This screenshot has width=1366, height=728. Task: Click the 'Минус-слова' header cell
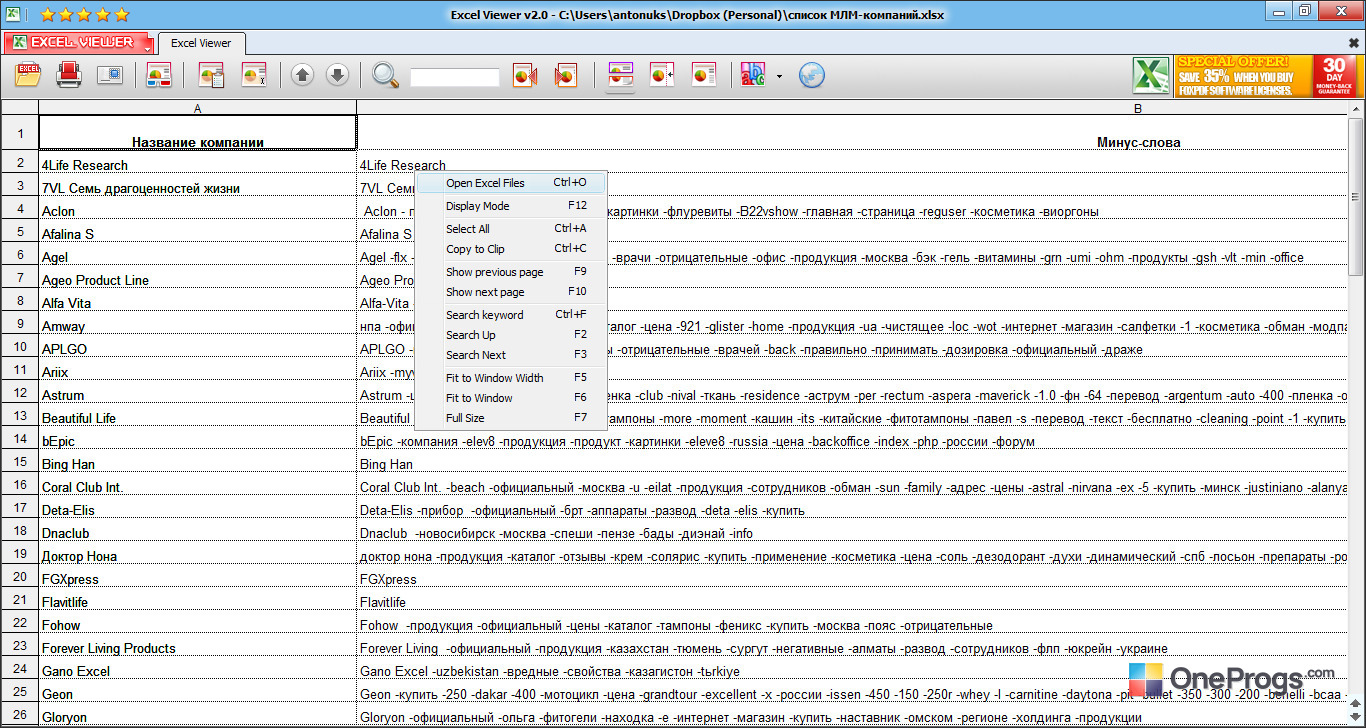click(853, 133)
